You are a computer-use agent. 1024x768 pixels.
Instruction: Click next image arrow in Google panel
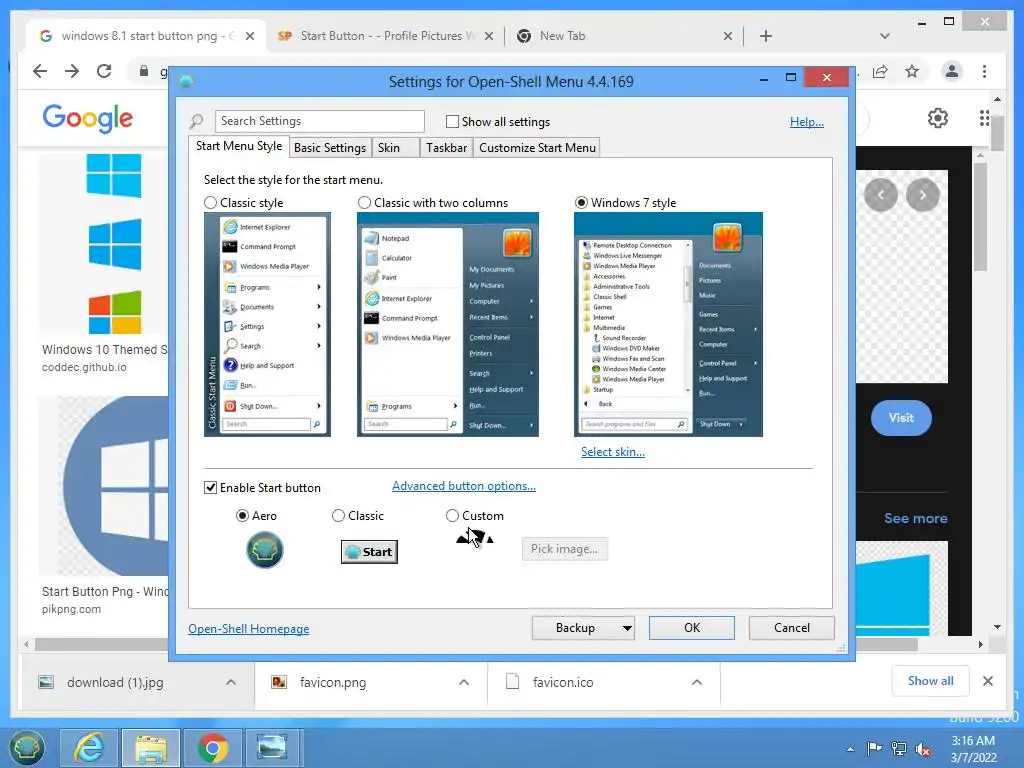tap(923, 195)
